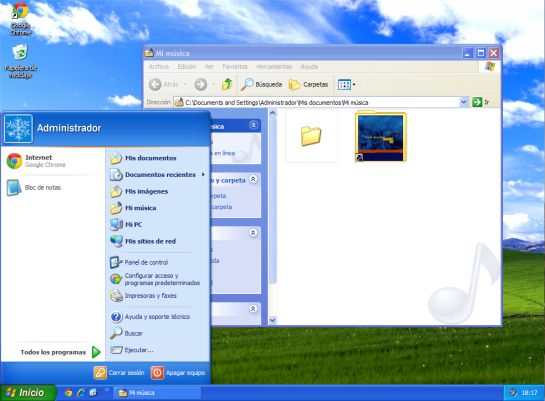Screen dimensions: 545x401
Task: Open the Ver menu
Action: [x=209, y=67]
